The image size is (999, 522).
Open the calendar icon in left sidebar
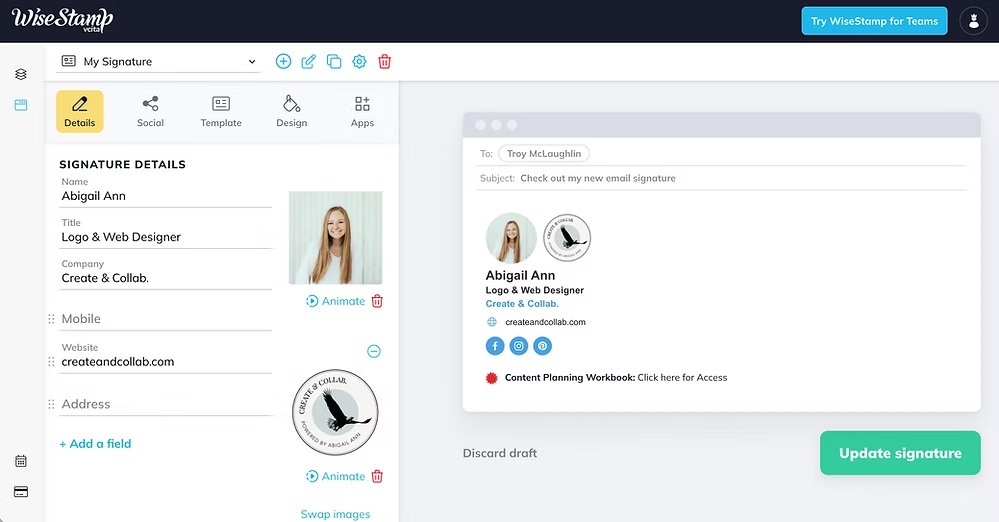pyautogui.click(x=21, y=461)
